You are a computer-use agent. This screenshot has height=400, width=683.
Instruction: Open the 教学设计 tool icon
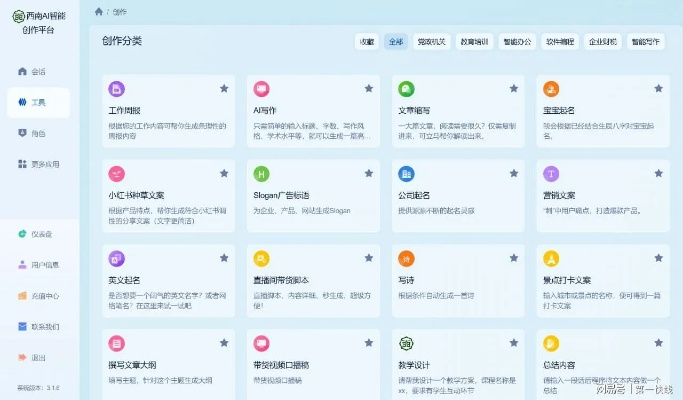click(x=406, y=343)
